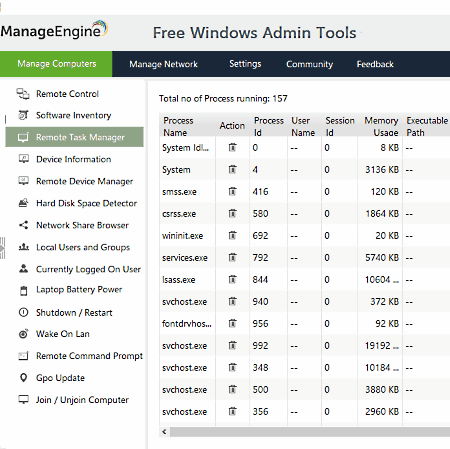Click trash icon for svchost.exe PID 992
This screenshot has width=450, height=449.
click(x=232, y=345)
